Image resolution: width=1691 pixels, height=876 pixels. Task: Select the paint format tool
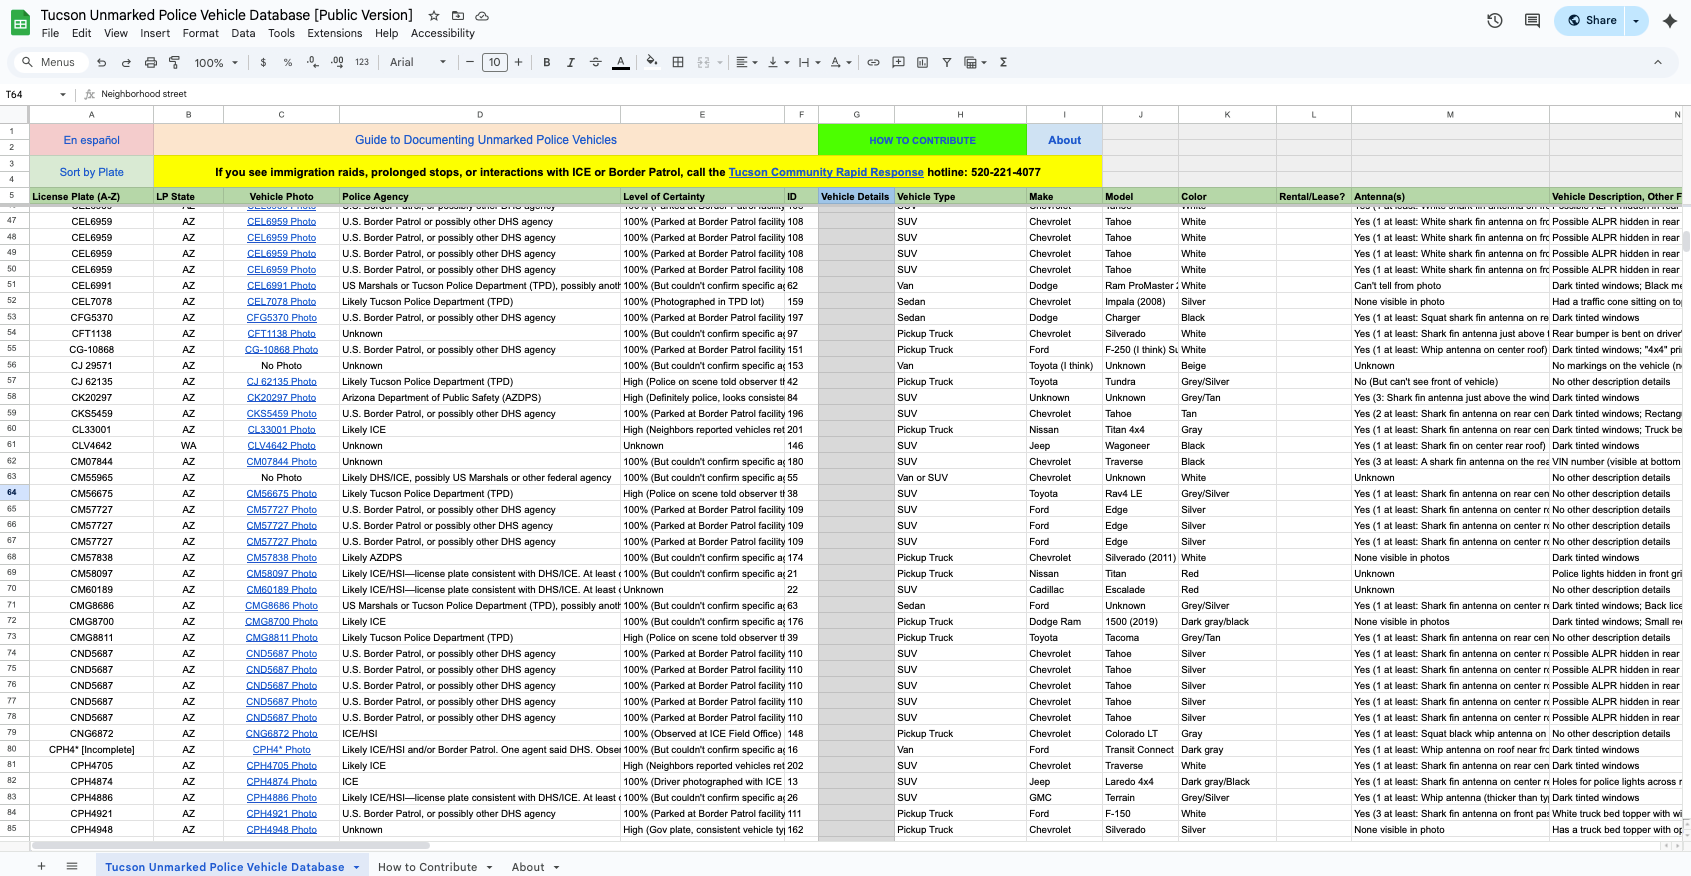(175, 62)
